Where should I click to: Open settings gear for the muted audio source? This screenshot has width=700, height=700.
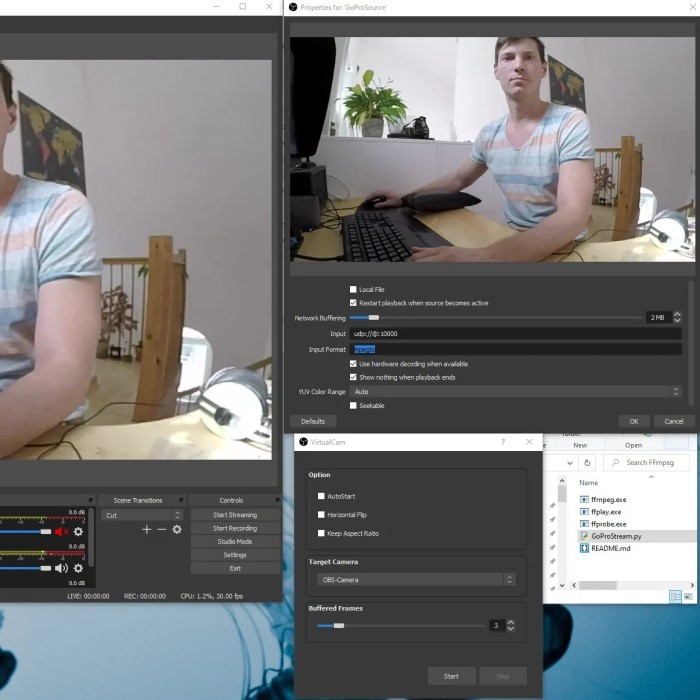(78, 531)
